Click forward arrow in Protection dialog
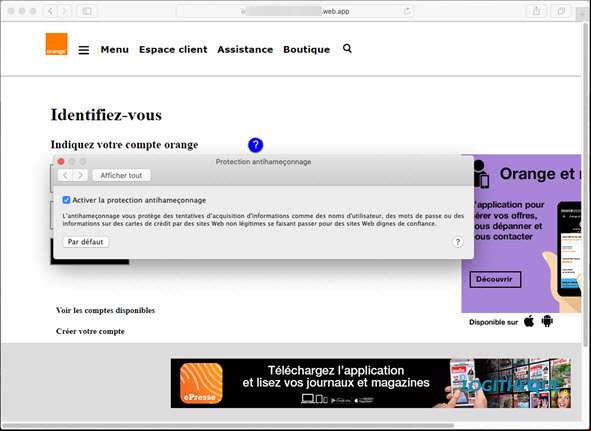591x431 pixels. pos(80,175)
